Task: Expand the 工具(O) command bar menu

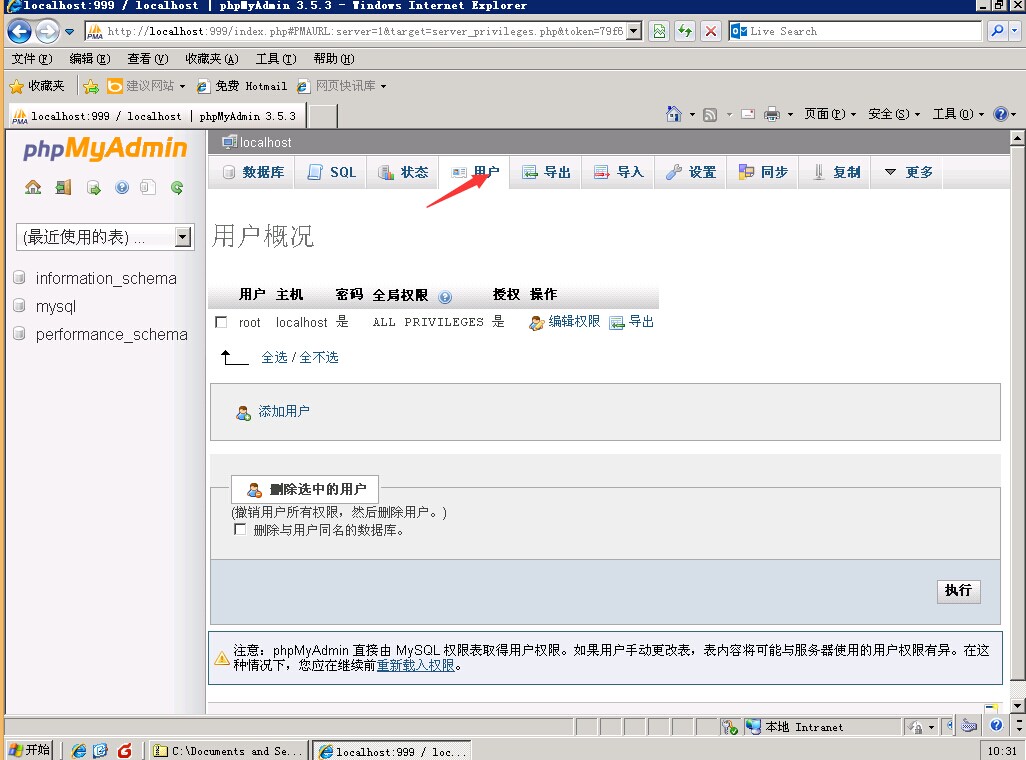Action: tap(958, 115)
